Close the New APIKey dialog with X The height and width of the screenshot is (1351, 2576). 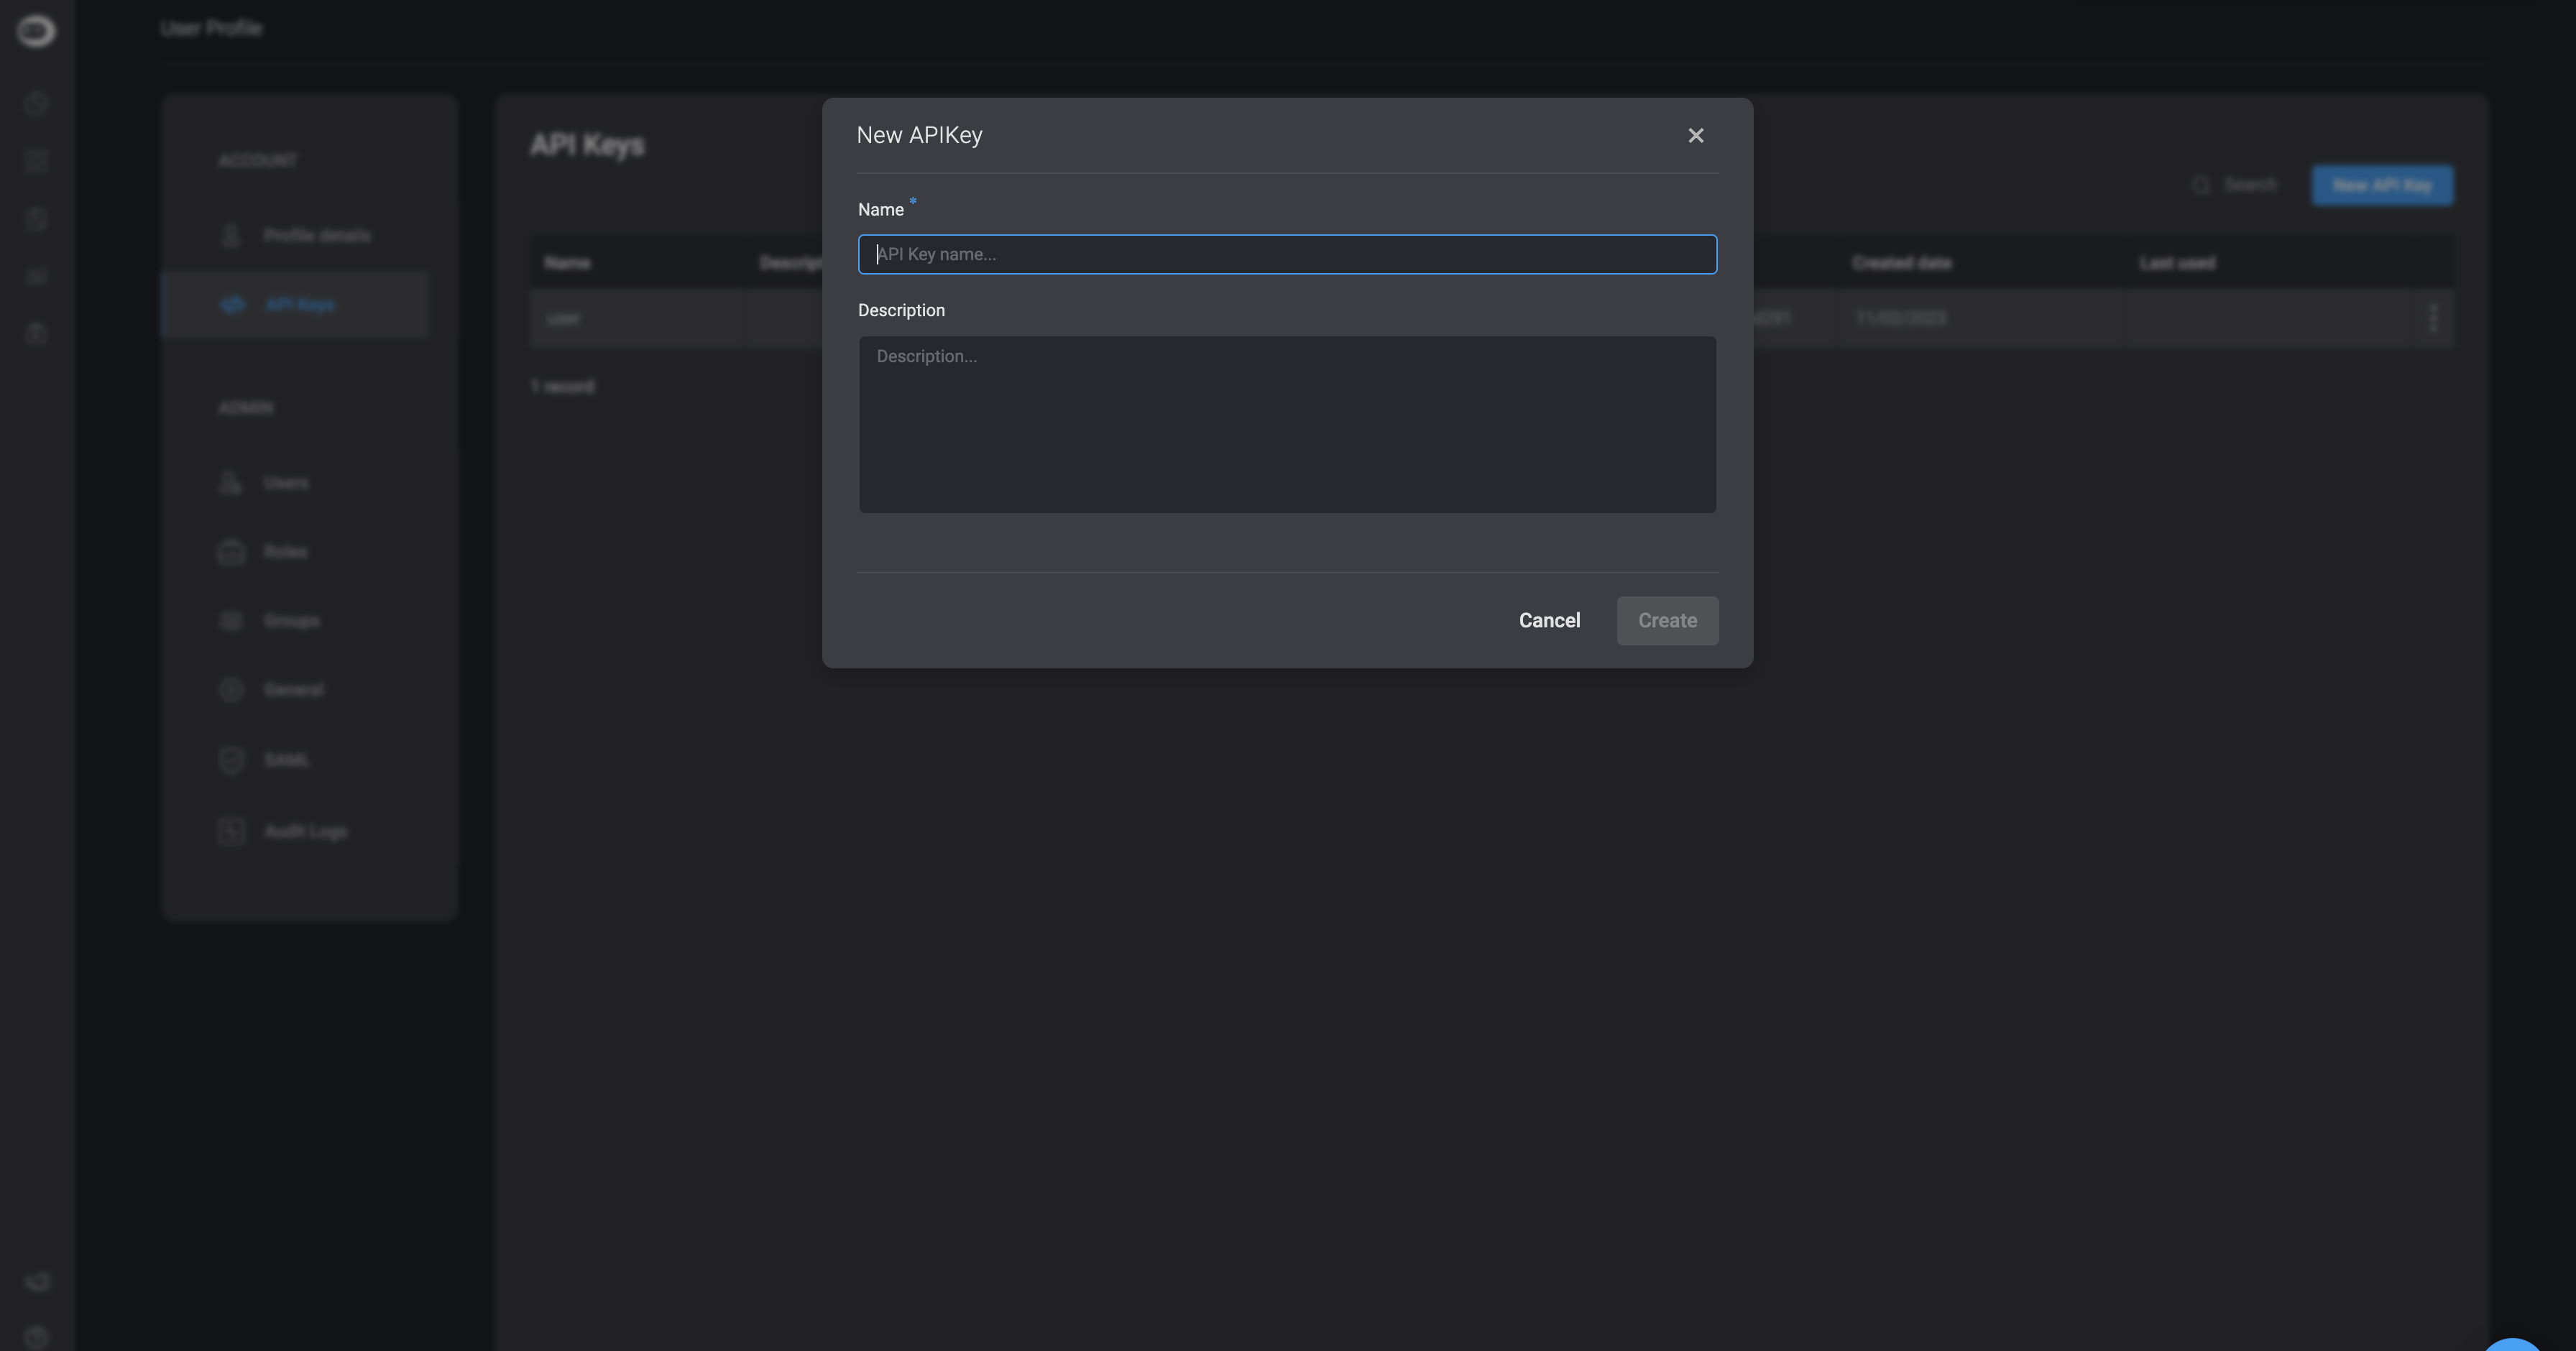coord(1695,135)
